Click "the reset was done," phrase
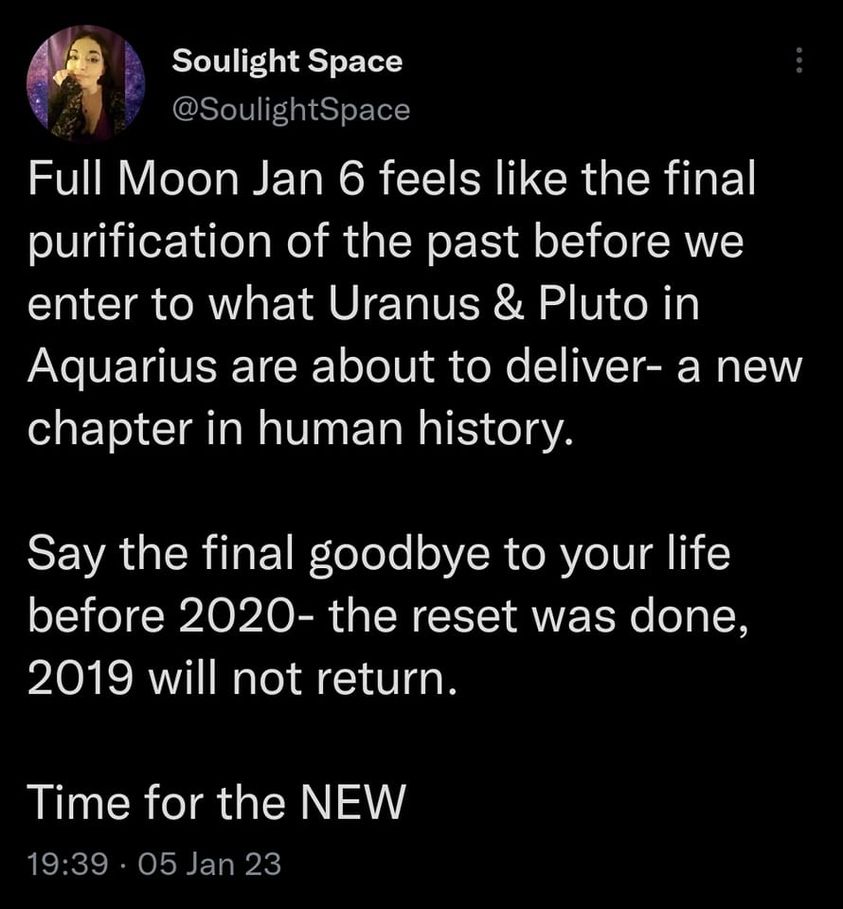Image resolution: width=843 pixels, height=909 pixels. (x=539, y=617)
